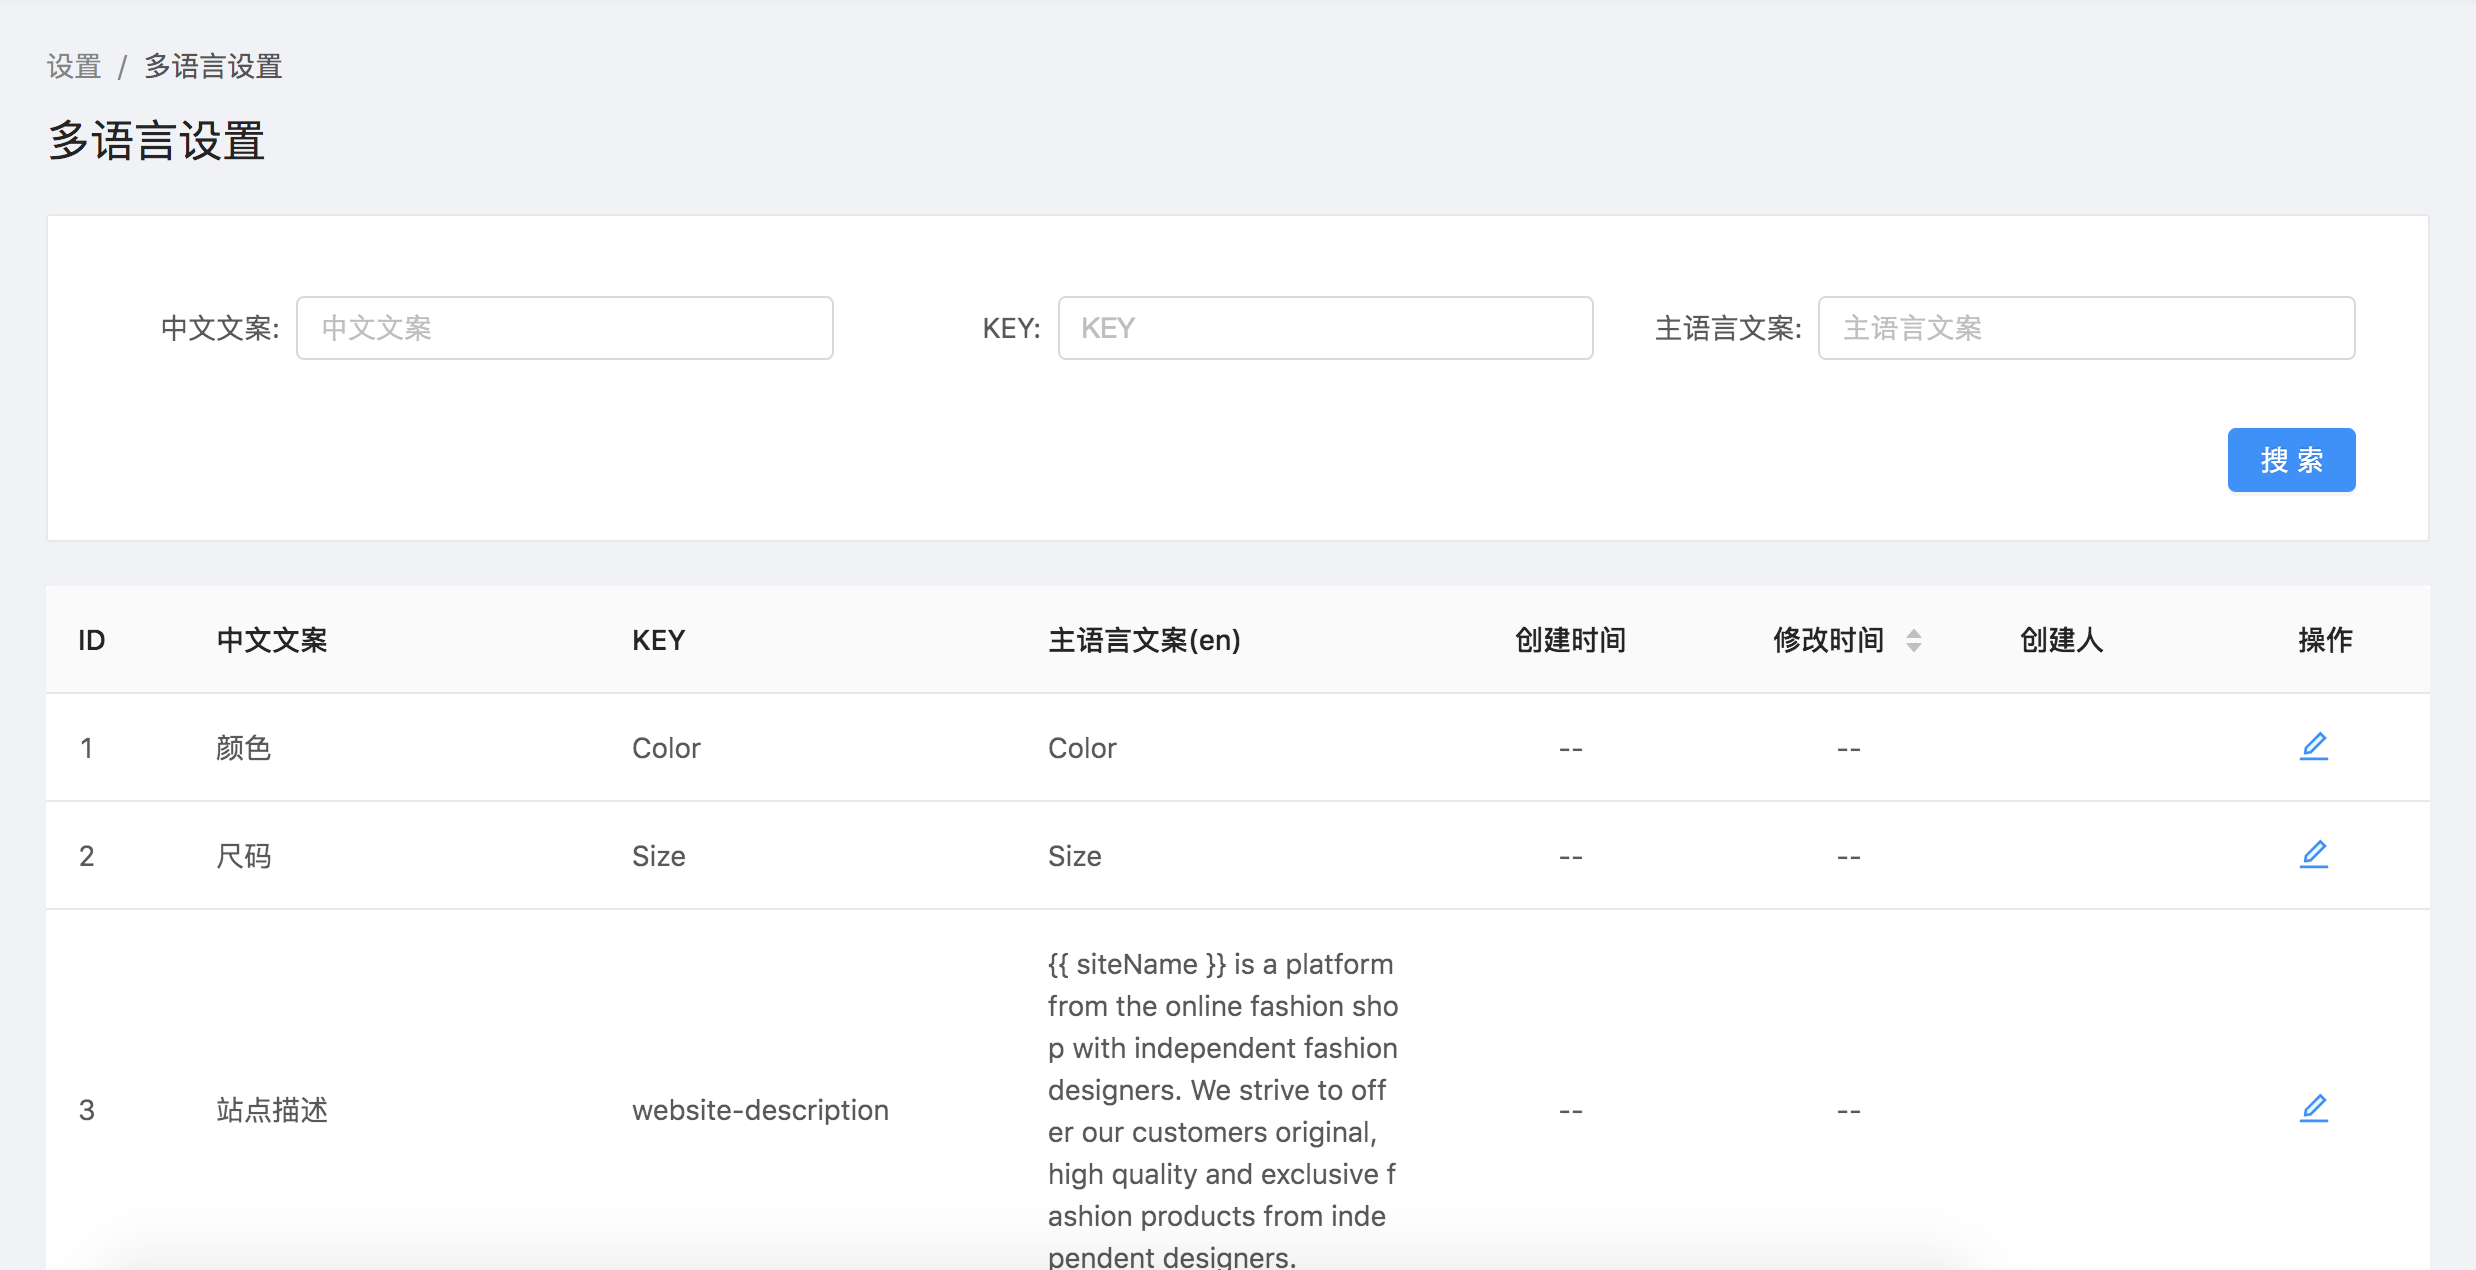Edit the 尺码 Size row
2476x1270 pixels.
point(2313,855)
